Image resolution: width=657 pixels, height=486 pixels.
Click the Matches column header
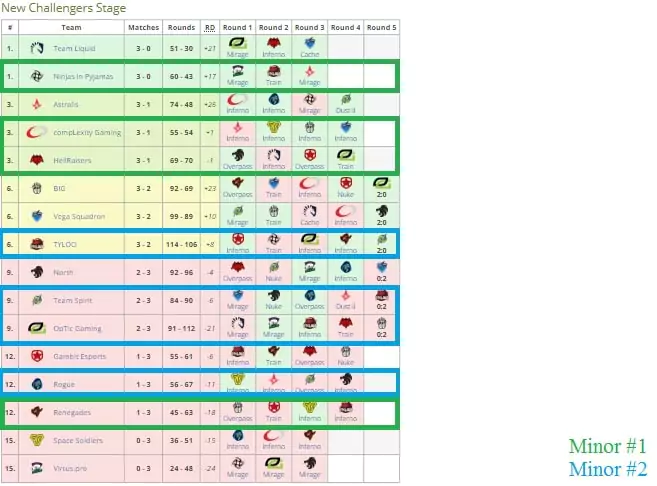pos(143,27)
